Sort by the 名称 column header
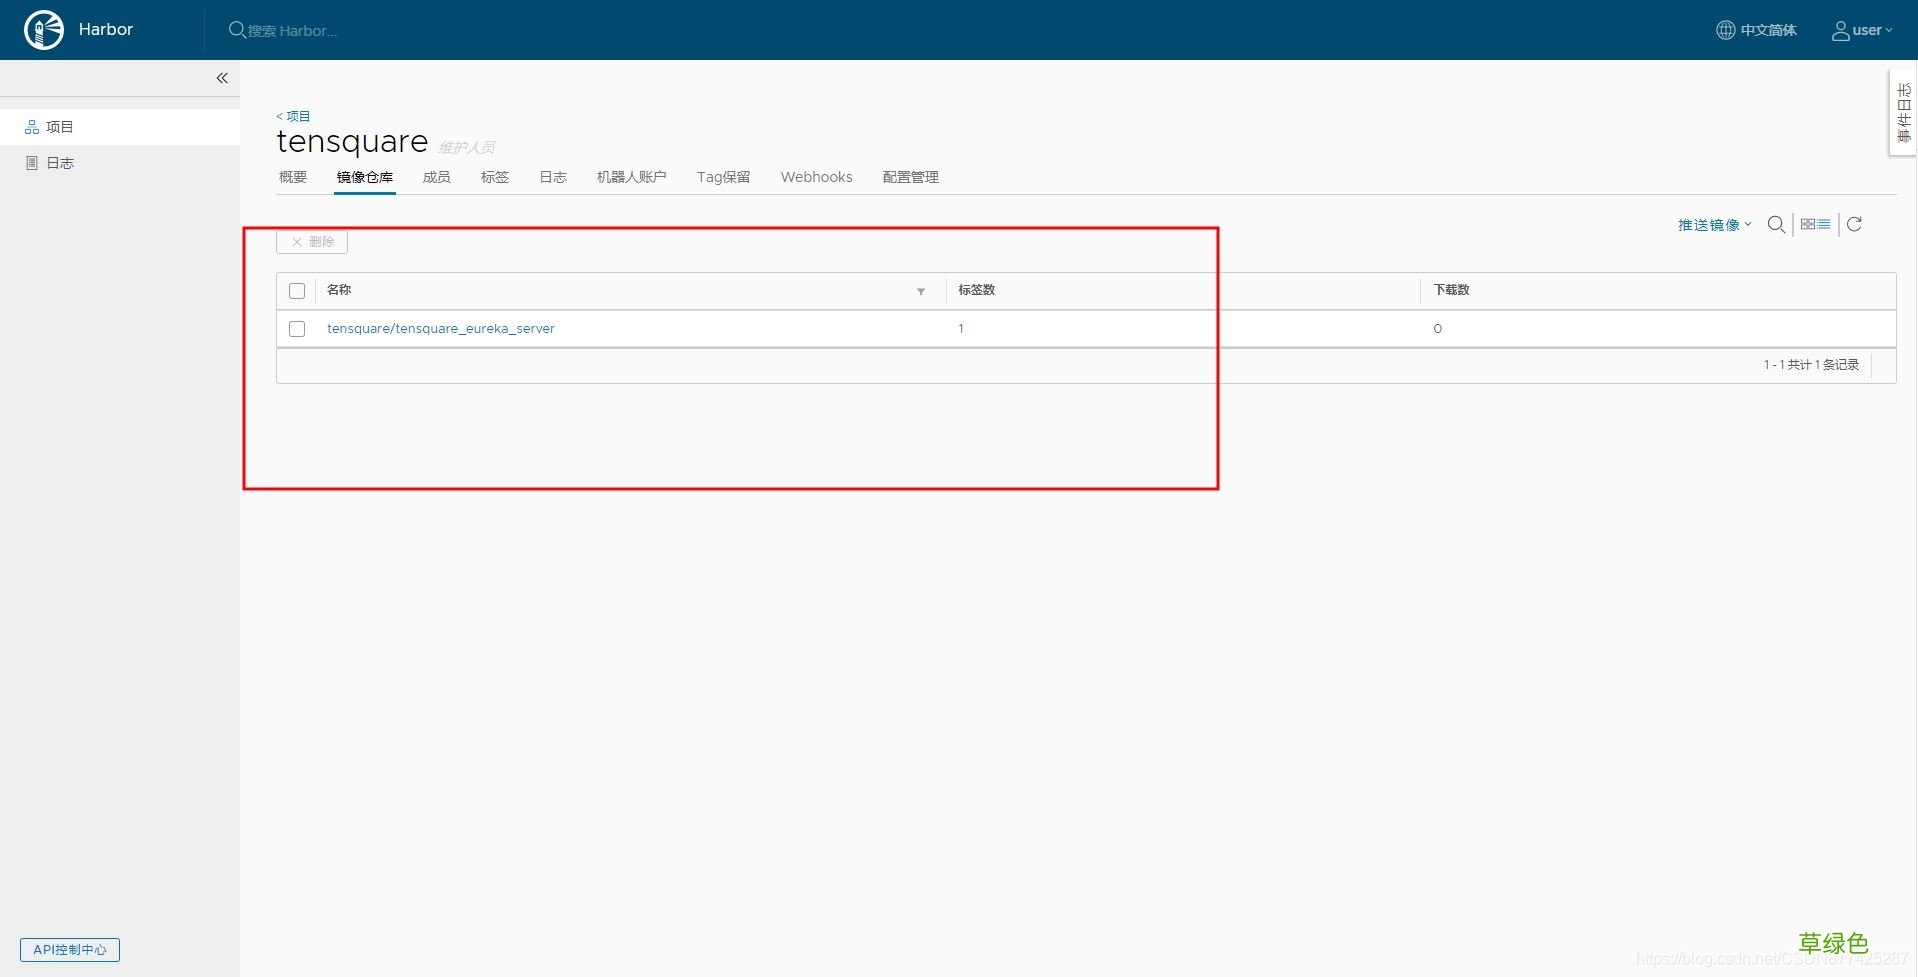The width and height of the screenshot is (1918, 977). [x=339, y=290]
